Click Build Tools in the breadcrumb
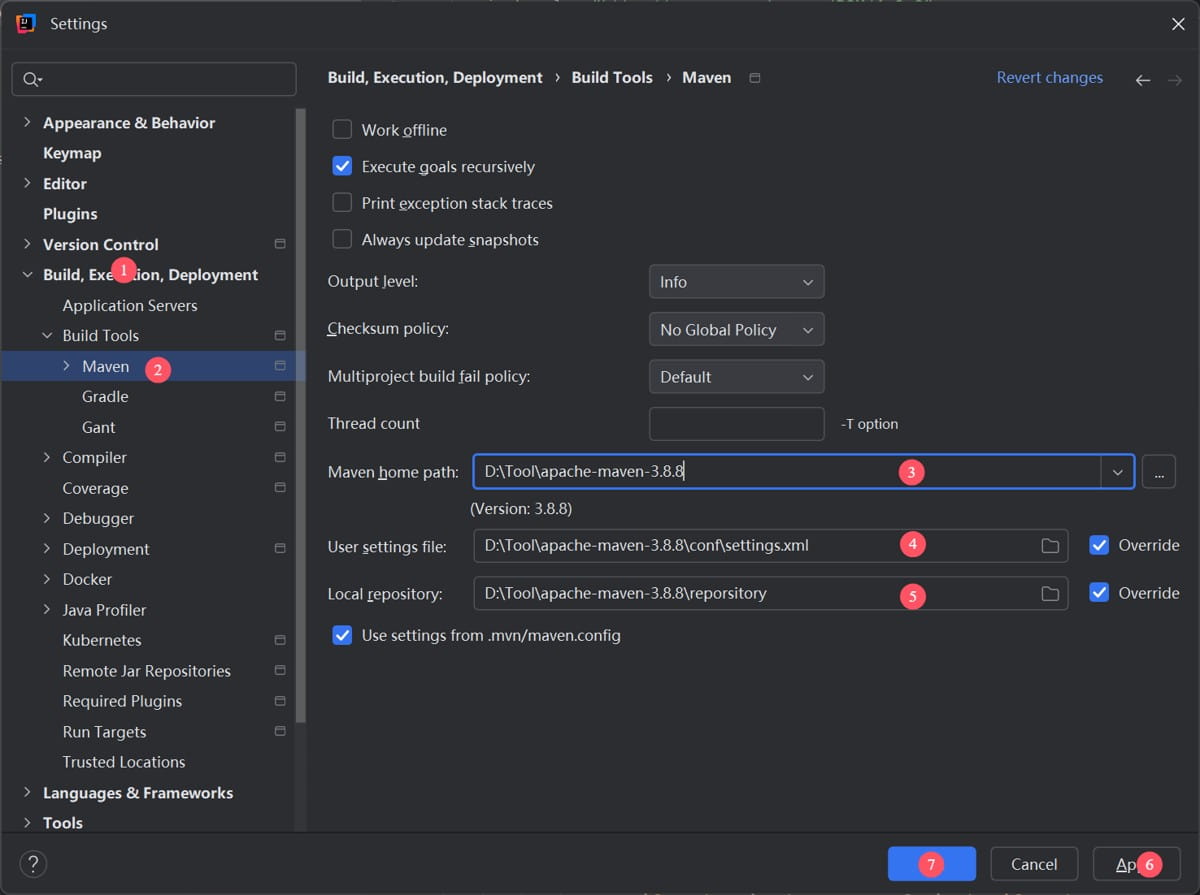 [612, 78]
